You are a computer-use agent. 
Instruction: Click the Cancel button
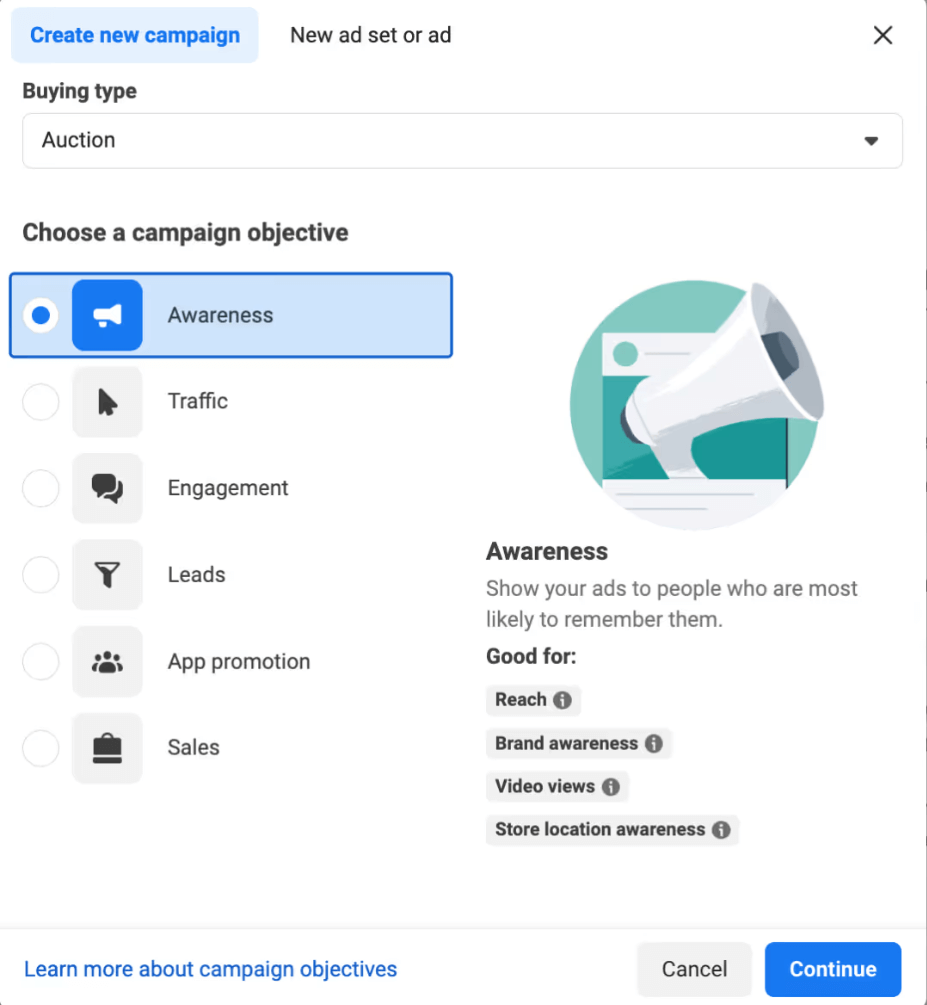pos(694,968)
